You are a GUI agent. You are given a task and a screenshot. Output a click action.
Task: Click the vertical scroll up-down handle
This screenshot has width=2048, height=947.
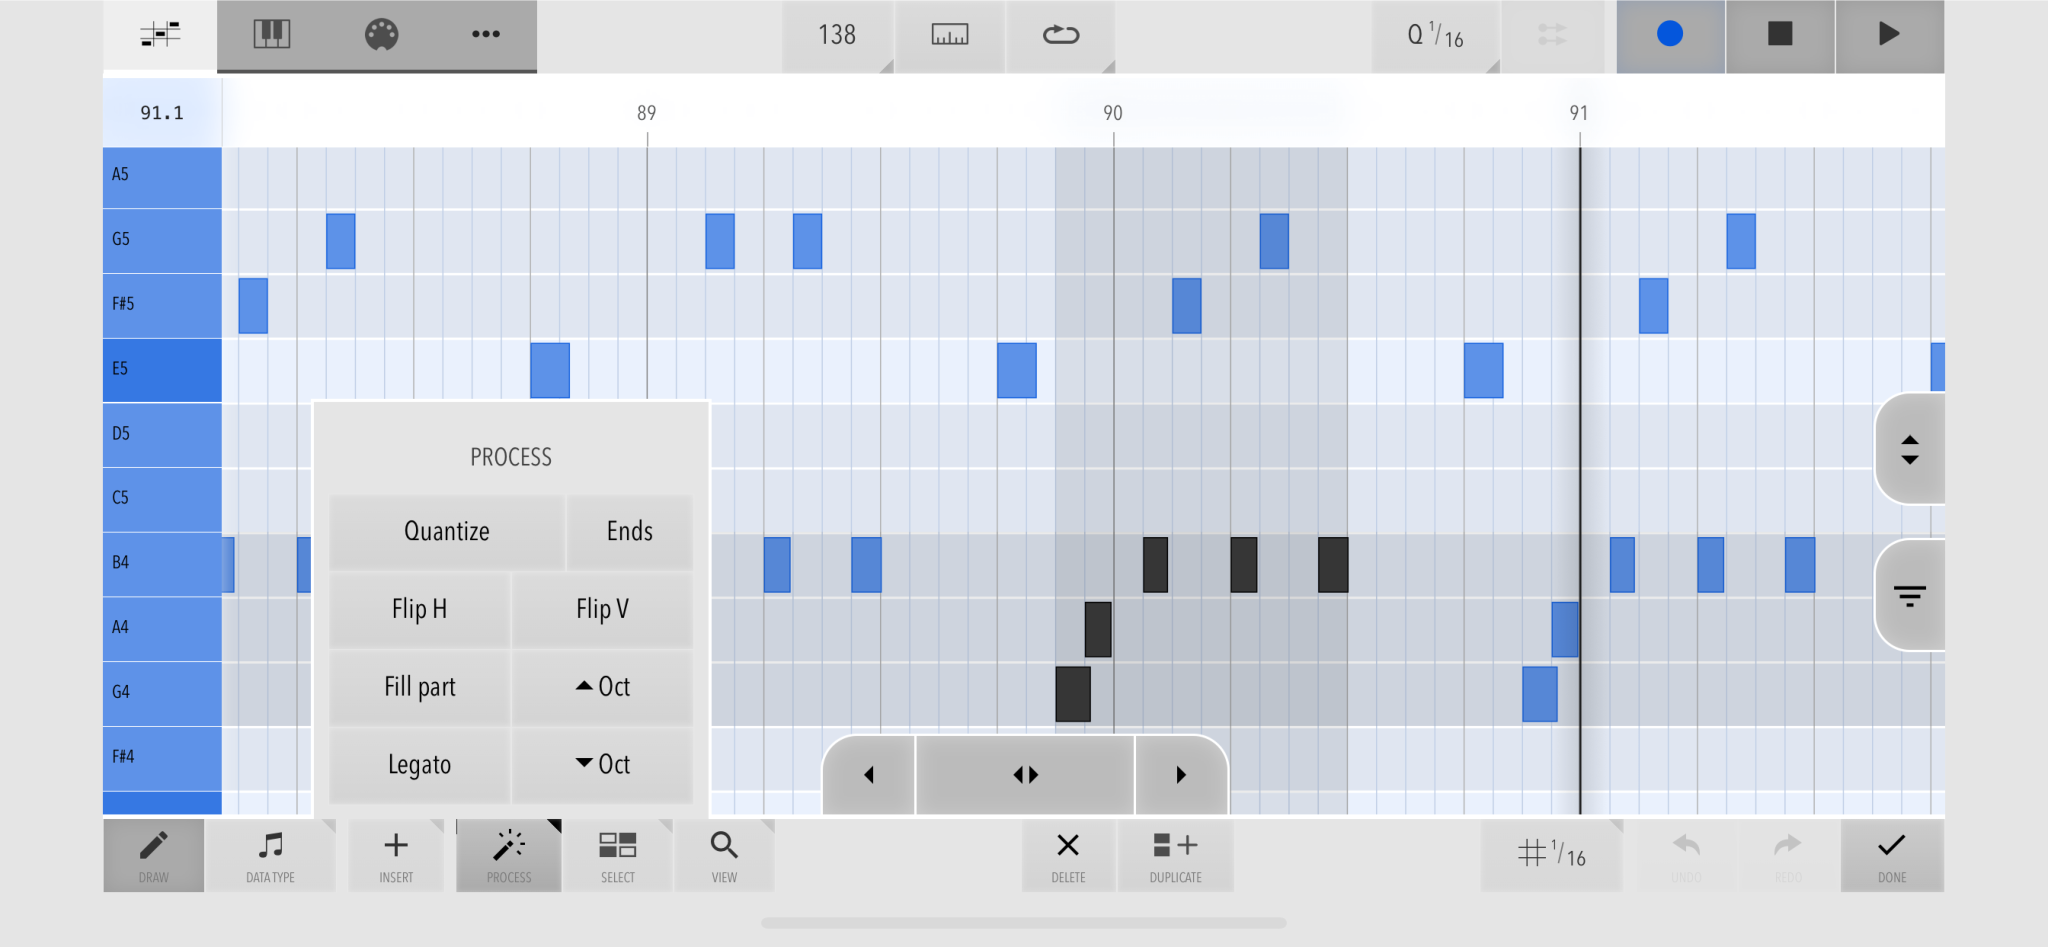point(1910,449)
